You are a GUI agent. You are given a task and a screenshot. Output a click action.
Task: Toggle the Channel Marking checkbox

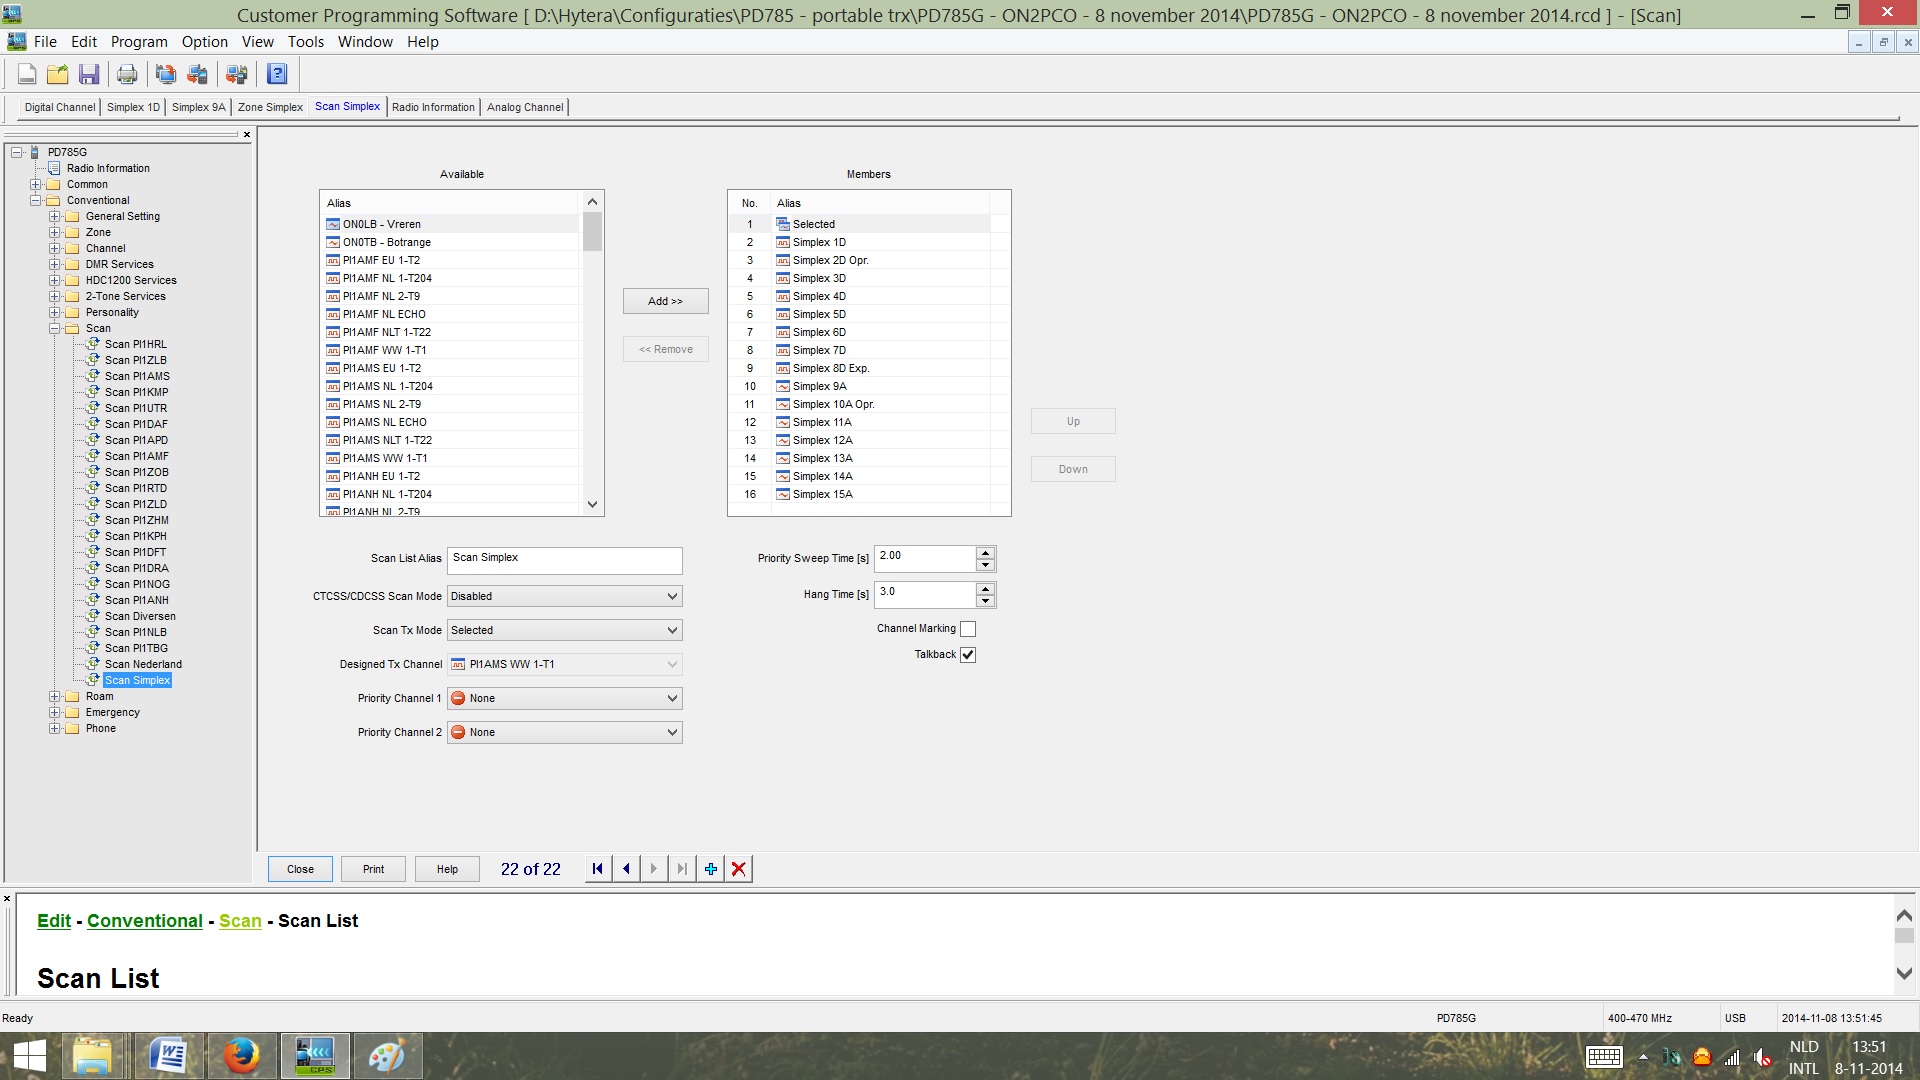(968, 629)
